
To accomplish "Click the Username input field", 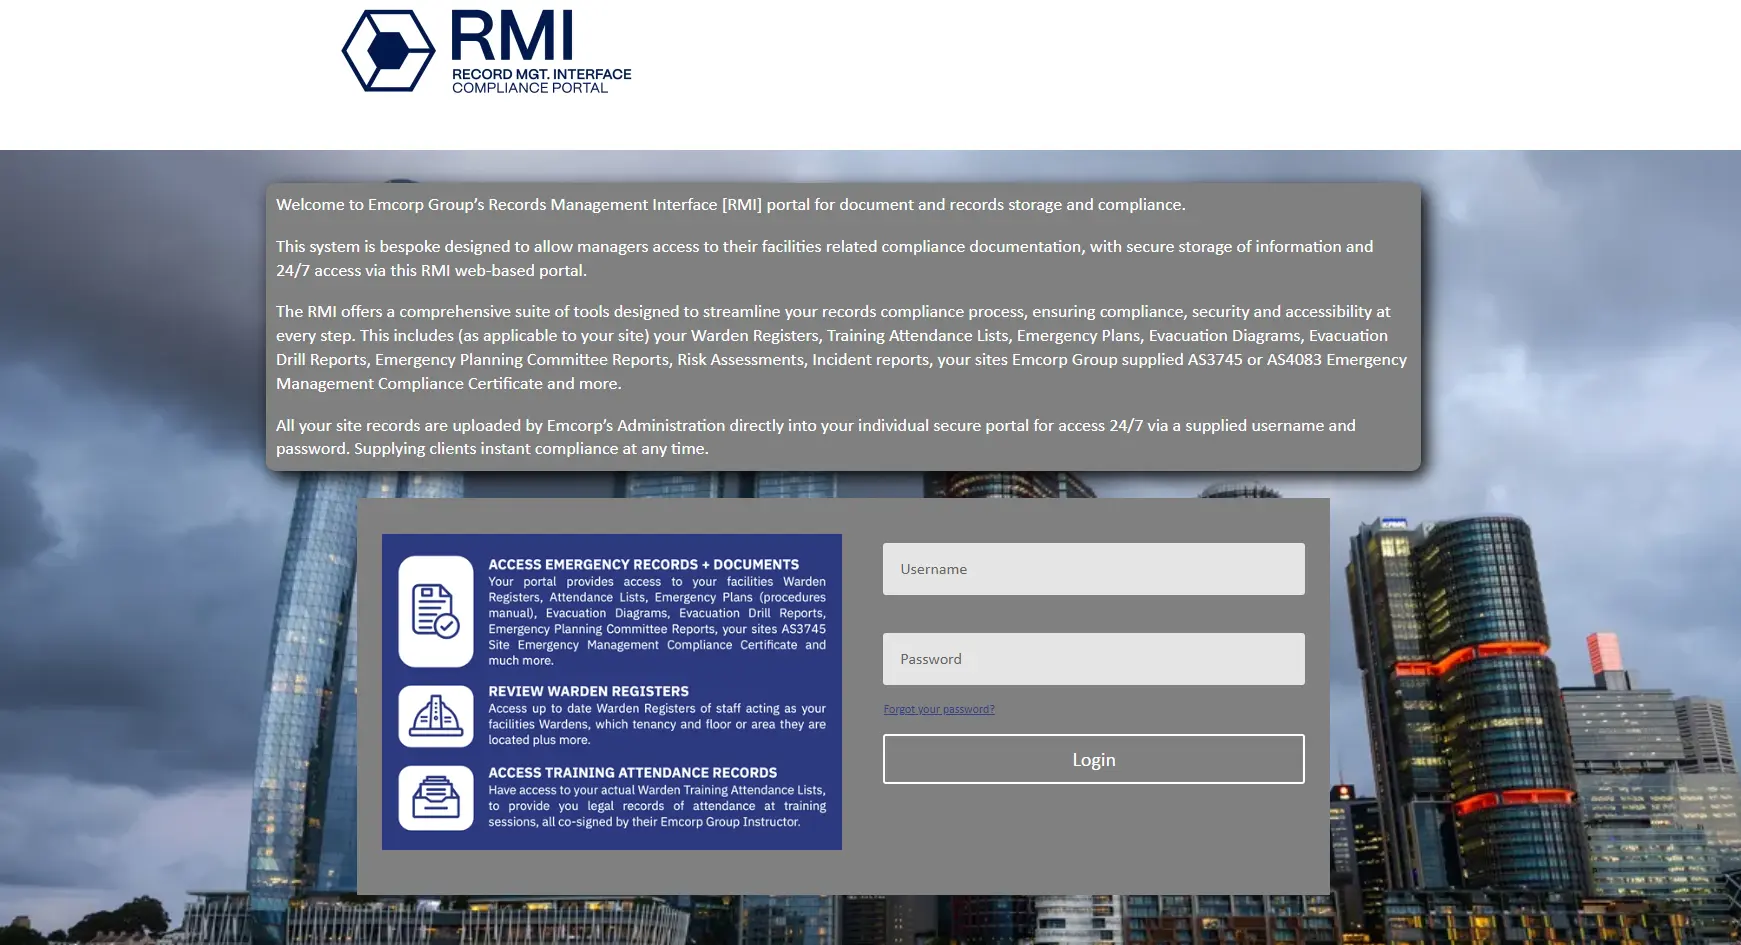I will (1093, 568).
